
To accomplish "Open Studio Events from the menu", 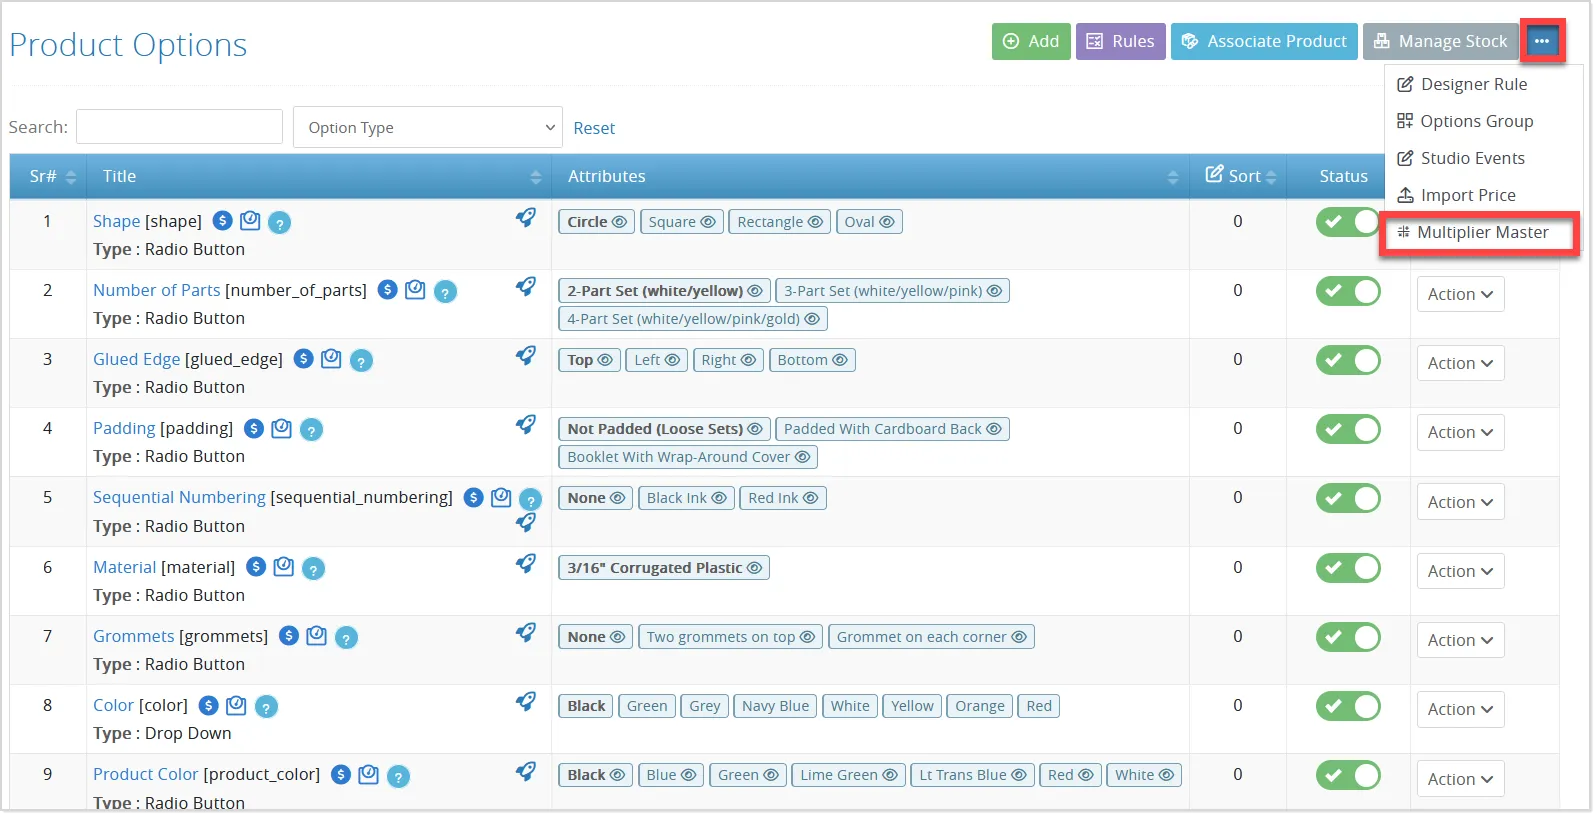I will click(1461, 158).
